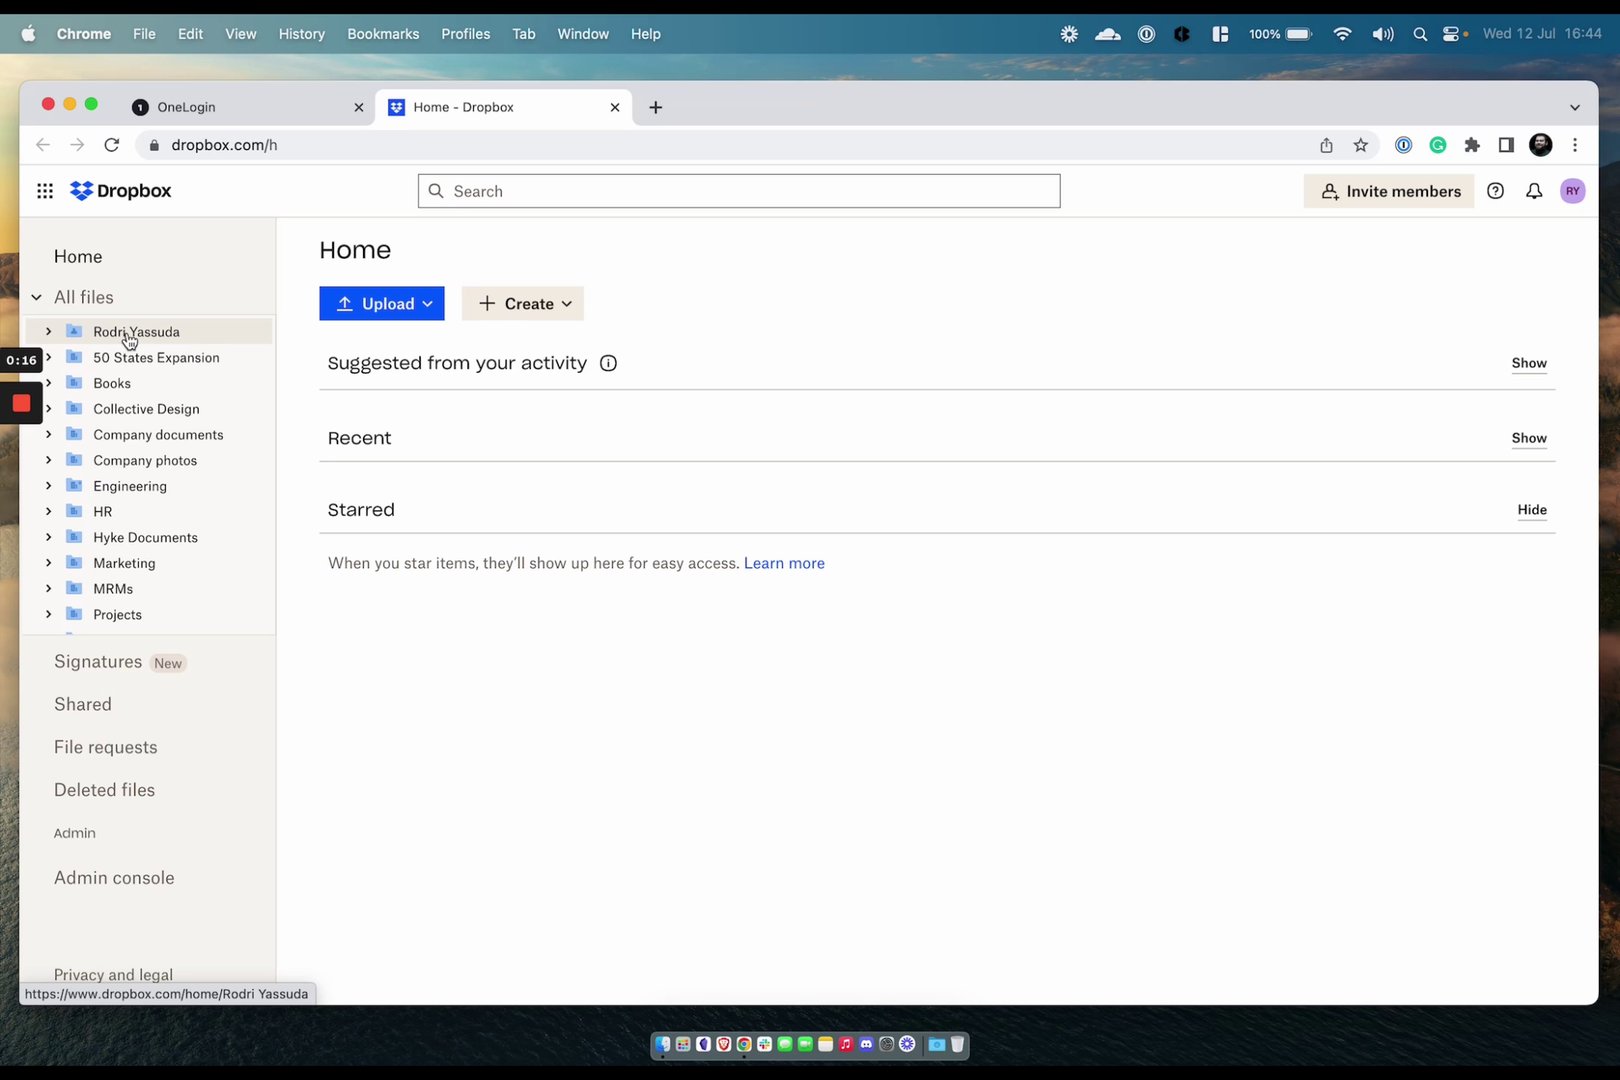Open the help question mark icon
Viewport: 1620px width, 1080px height.
(1496, 190)
